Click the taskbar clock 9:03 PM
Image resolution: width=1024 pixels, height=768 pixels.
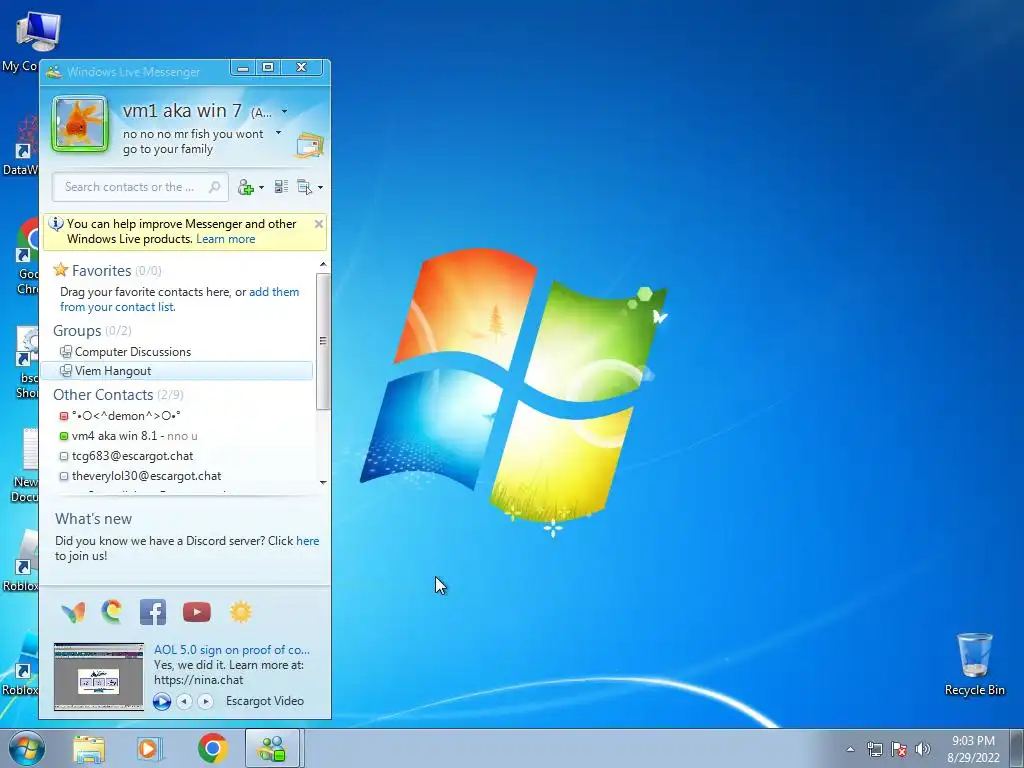pos(973,741)
